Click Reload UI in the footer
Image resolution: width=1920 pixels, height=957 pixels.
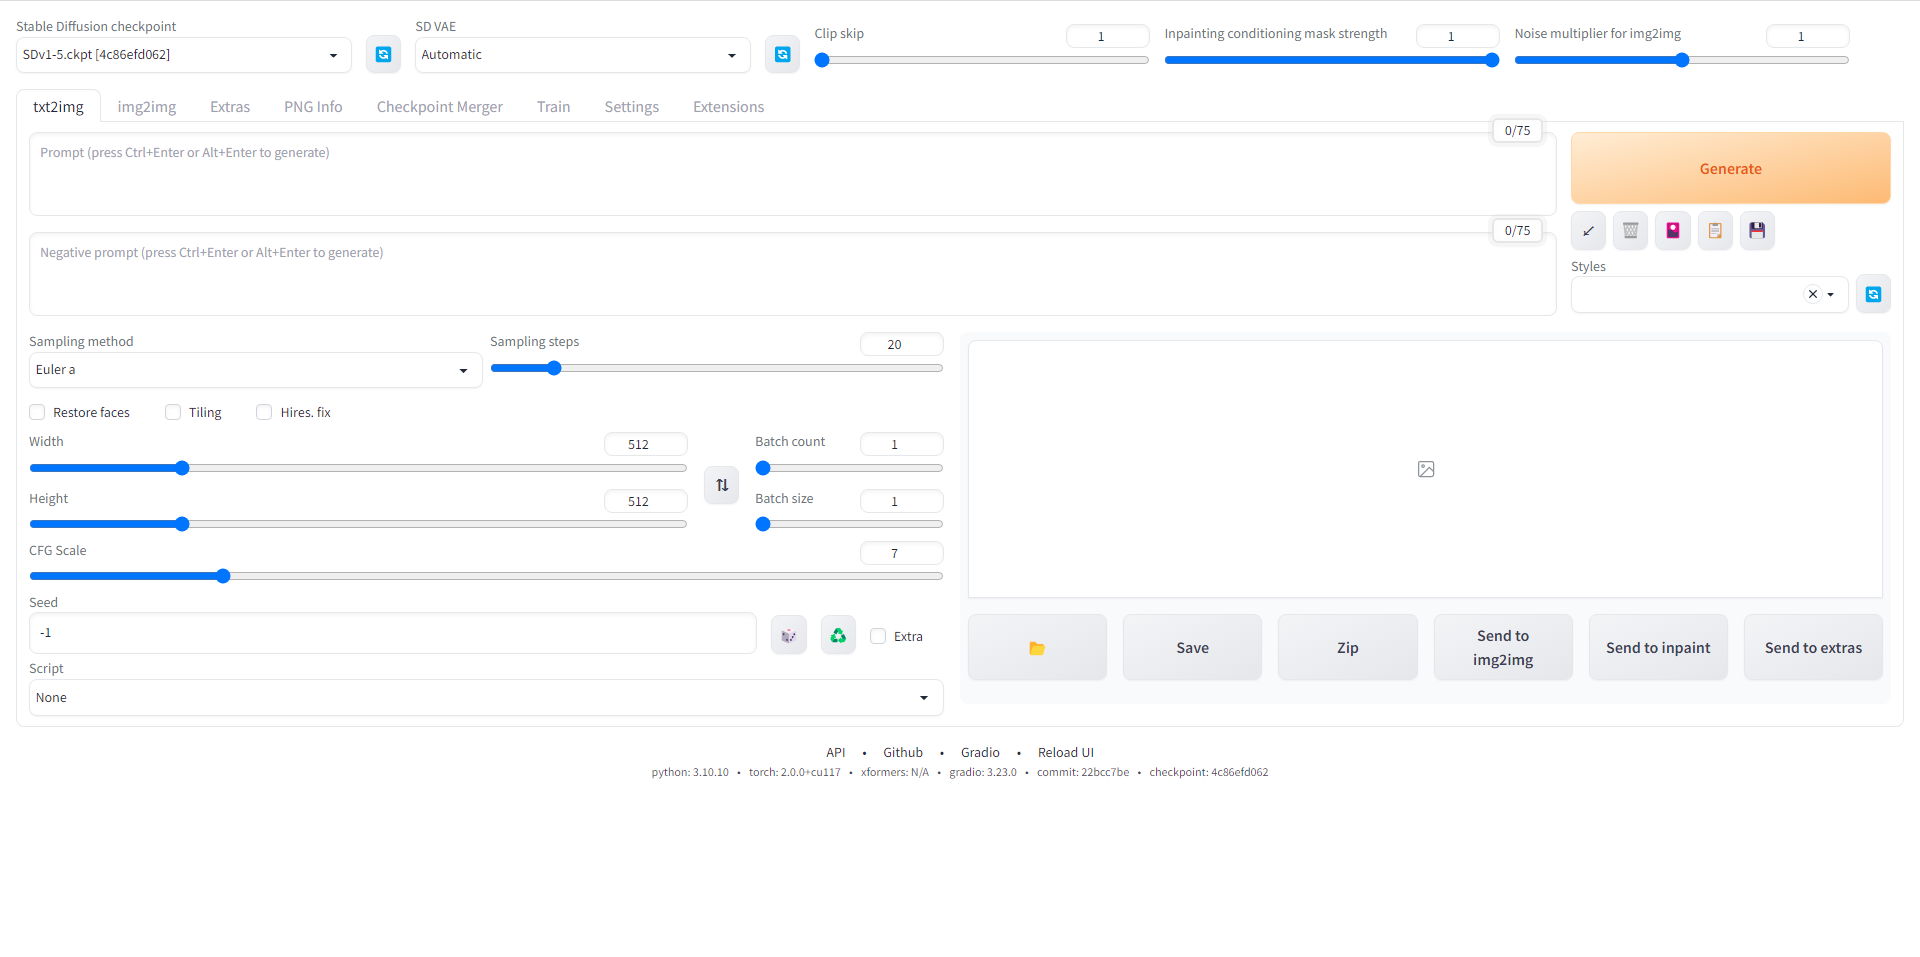[1066, 753]
